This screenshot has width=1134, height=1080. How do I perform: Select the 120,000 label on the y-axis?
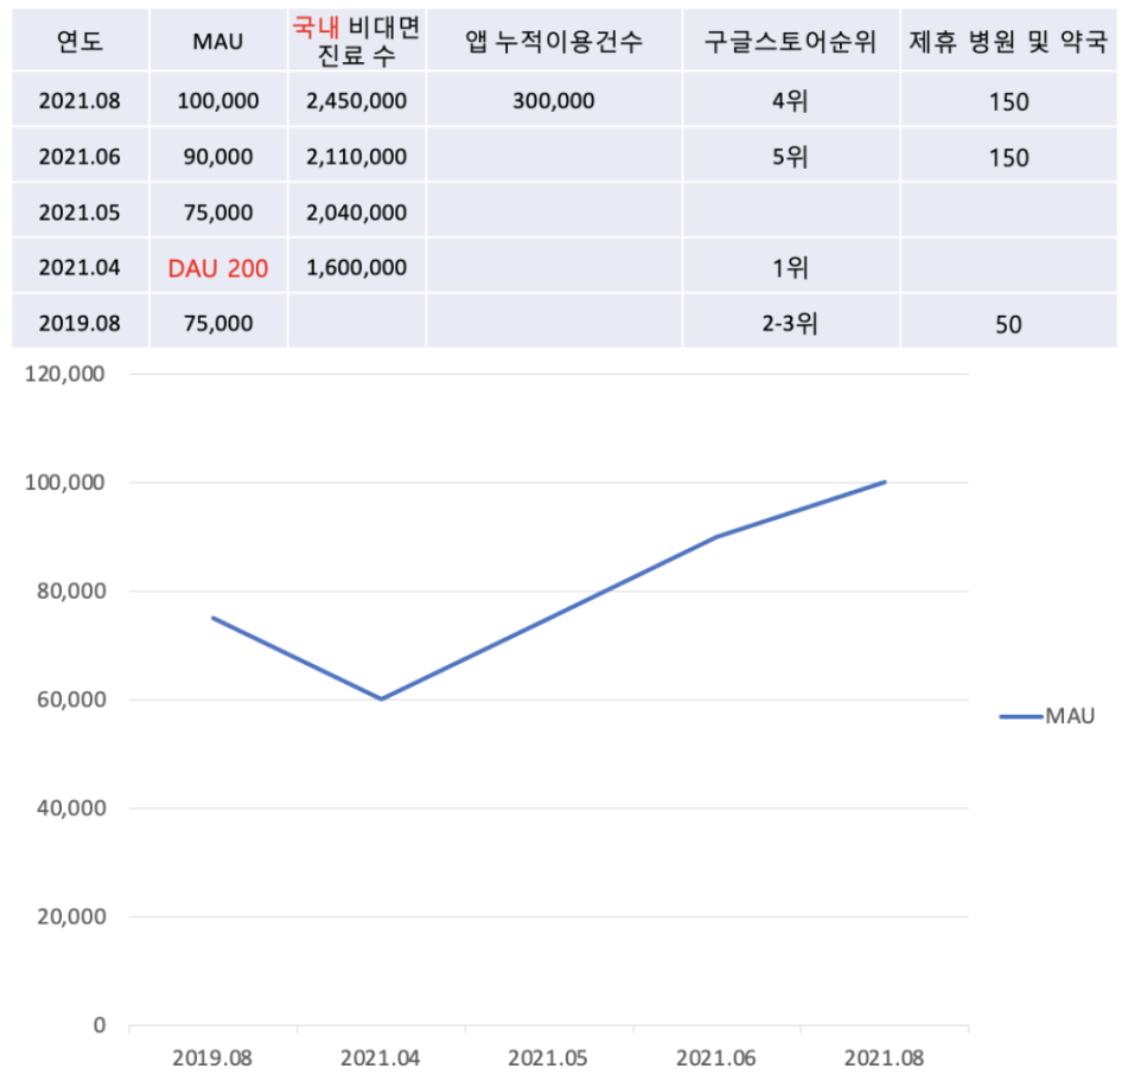(x=65, y=373)
